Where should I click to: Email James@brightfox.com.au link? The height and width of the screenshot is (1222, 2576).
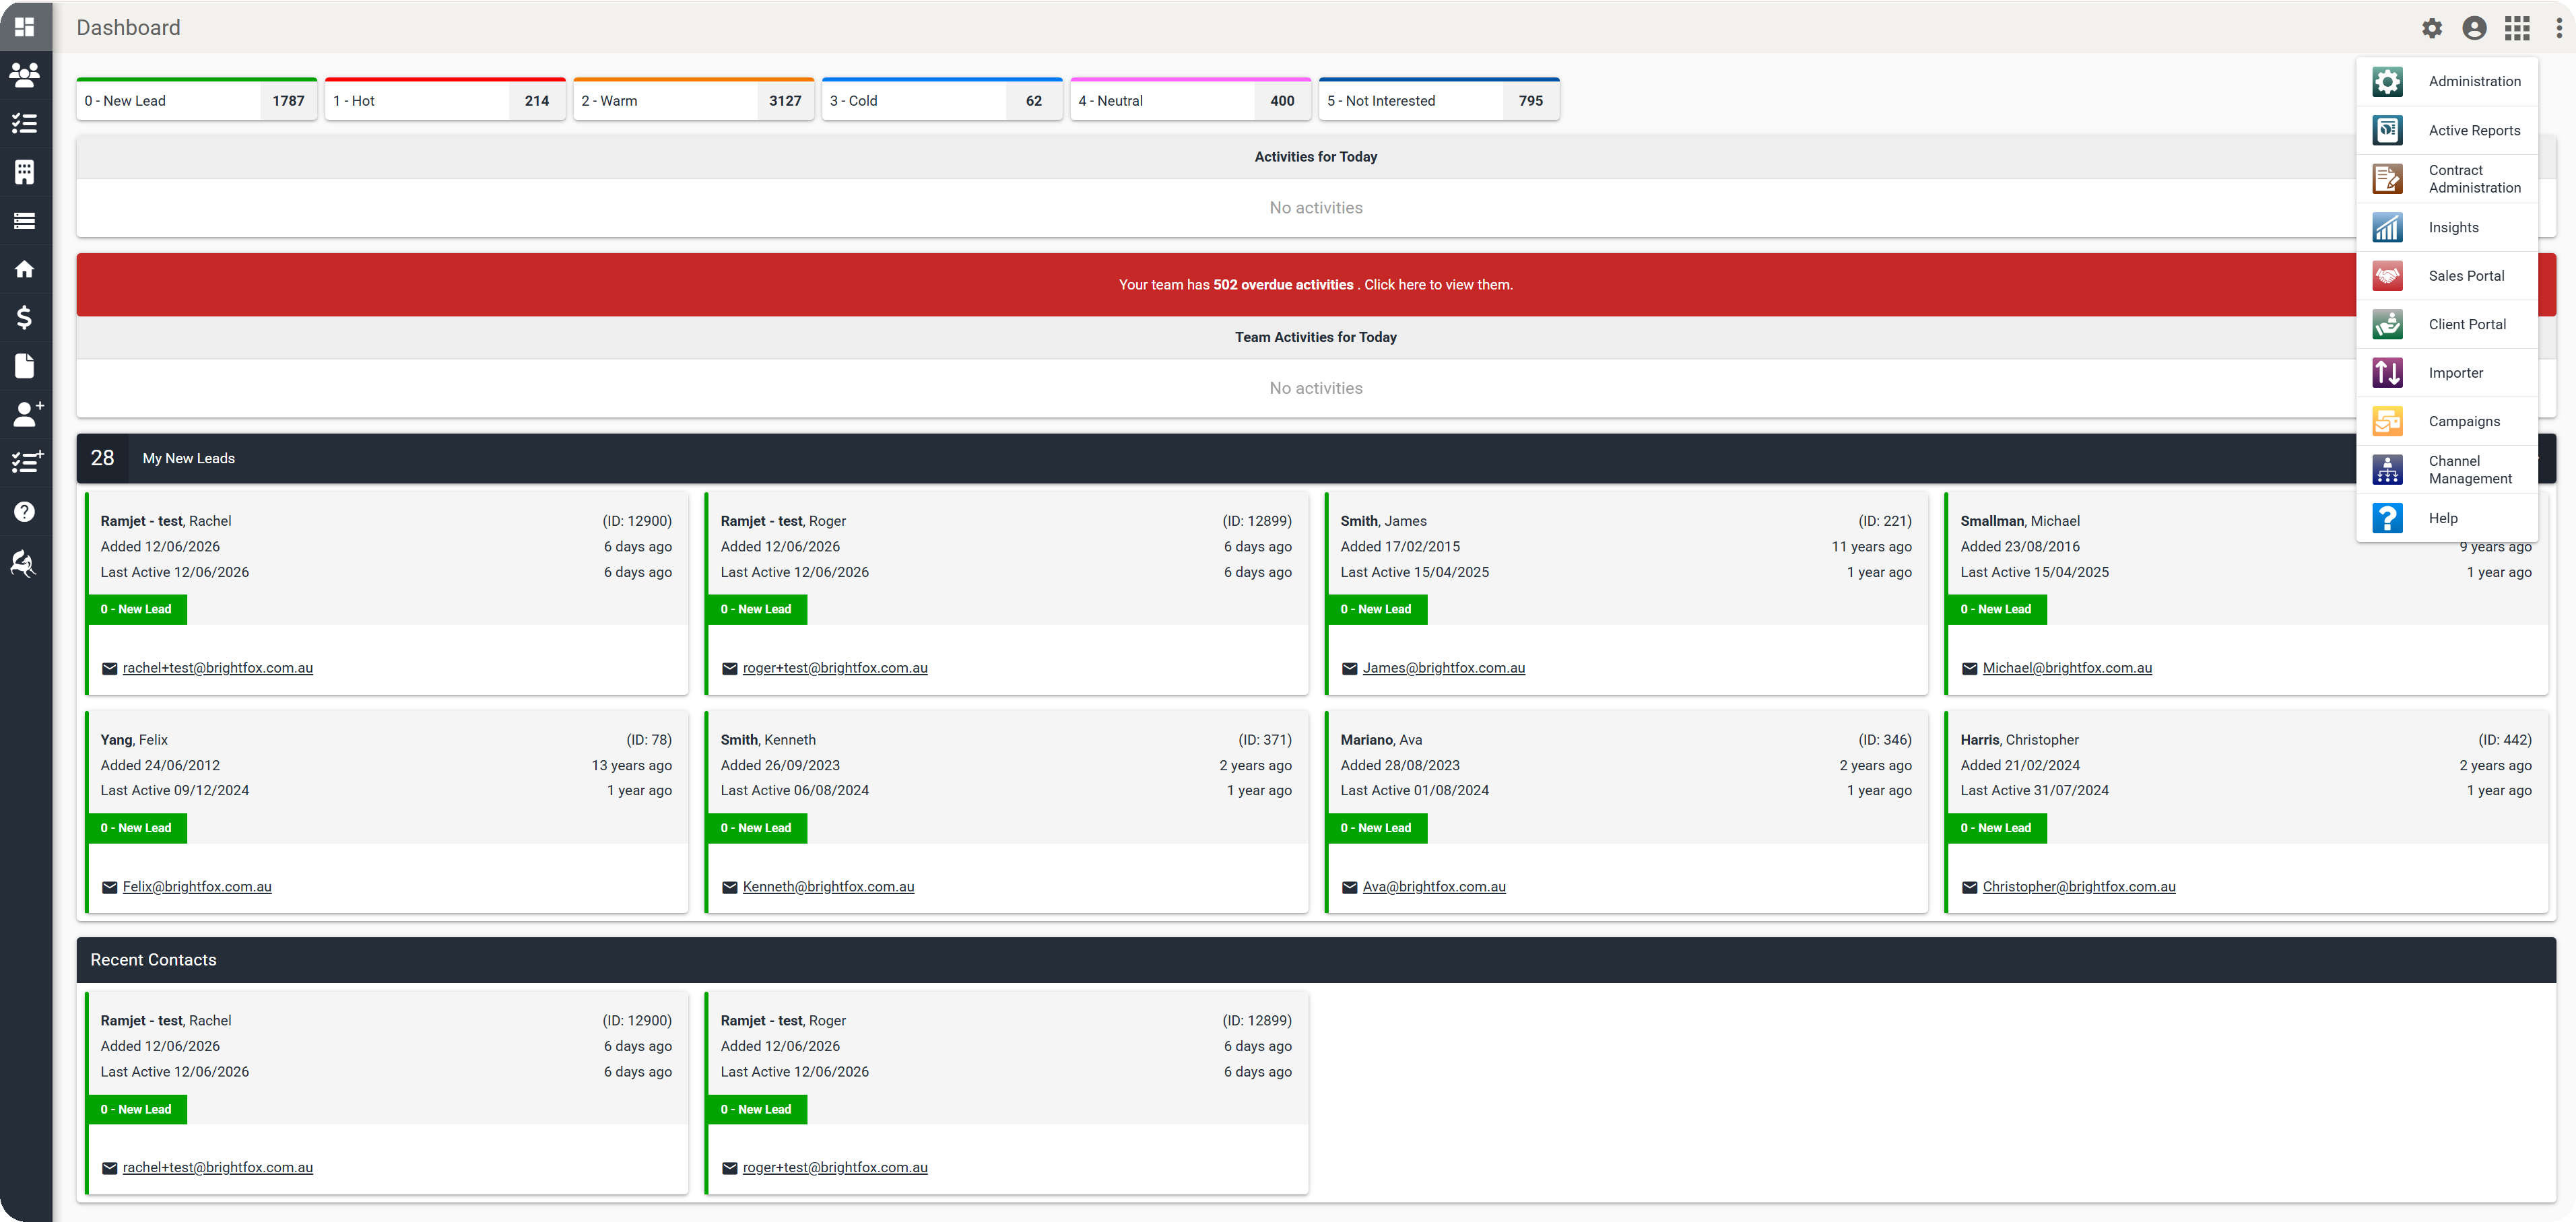coord(1443,668)
